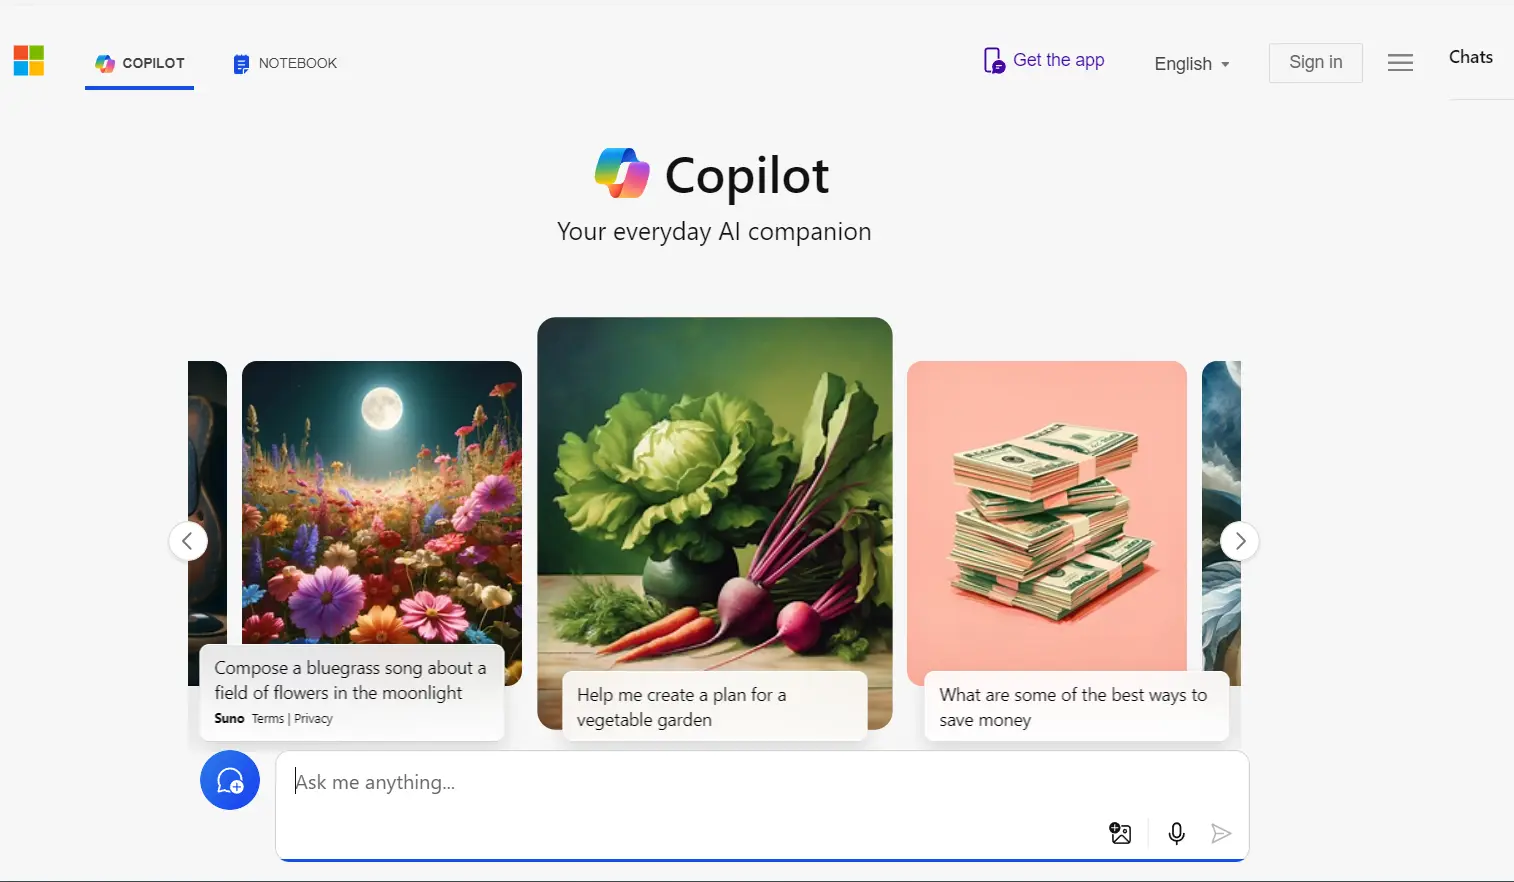Start a new topic with the blue chat icon
The image size is (1514, 882).
click(230, 780)
